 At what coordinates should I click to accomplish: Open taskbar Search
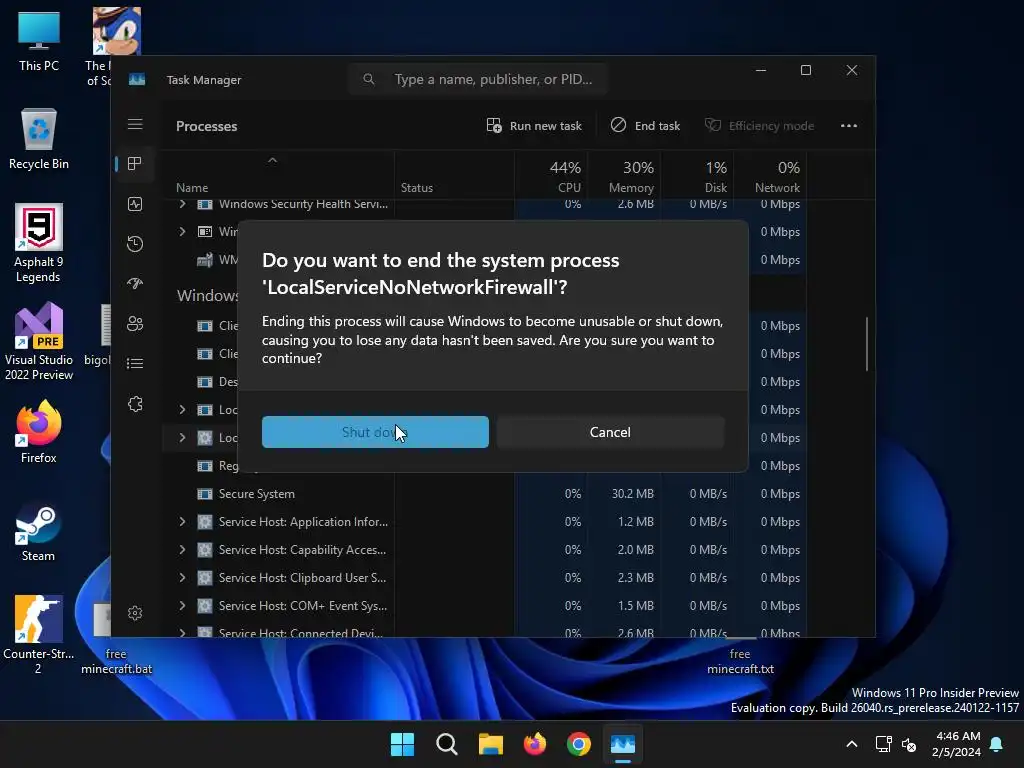447,744
